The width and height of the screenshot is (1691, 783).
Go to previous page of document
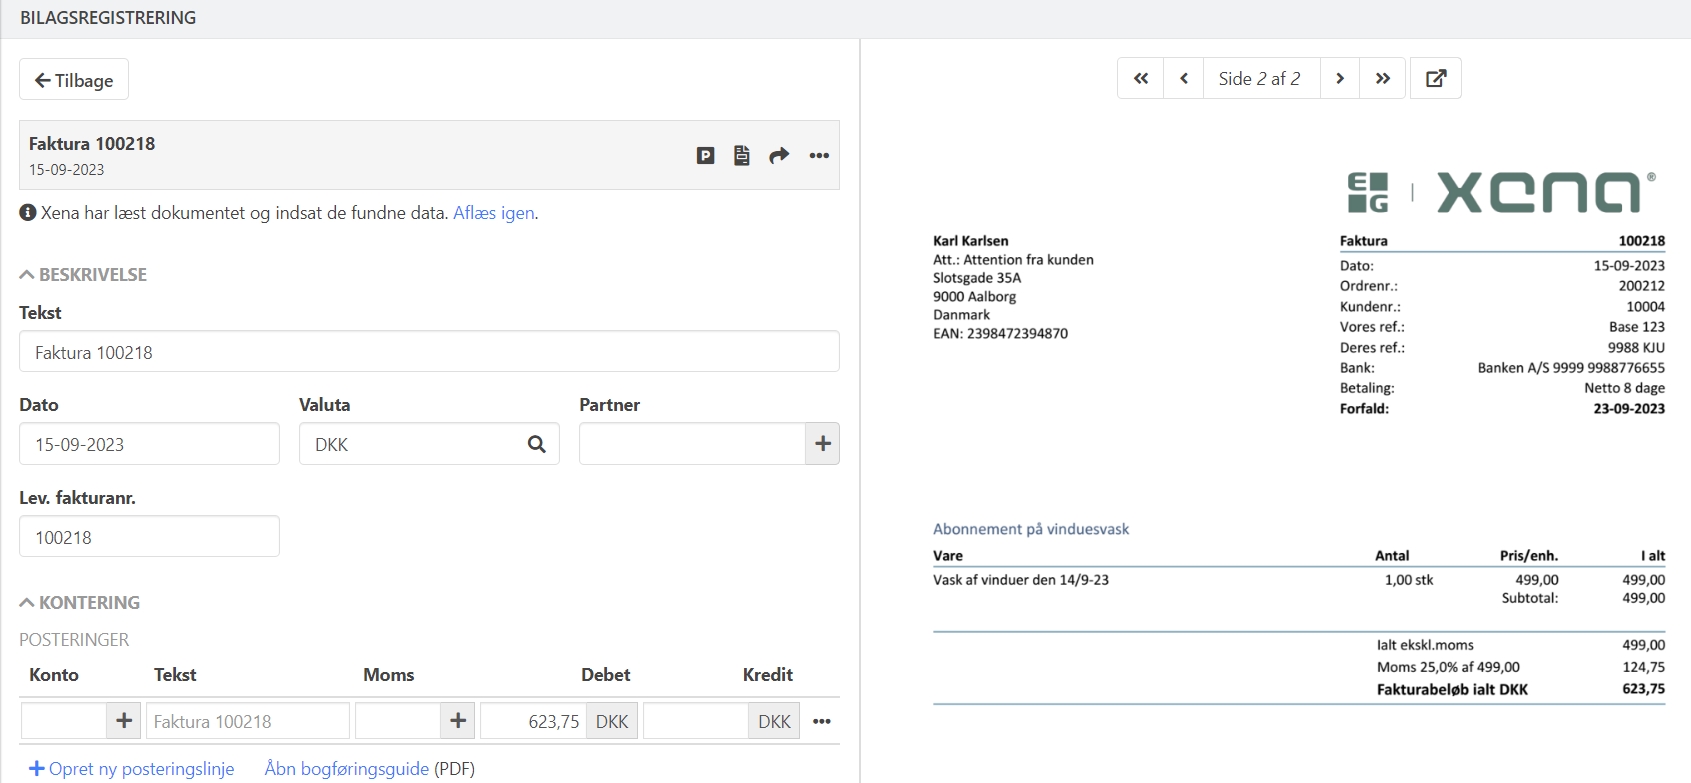1184,78
